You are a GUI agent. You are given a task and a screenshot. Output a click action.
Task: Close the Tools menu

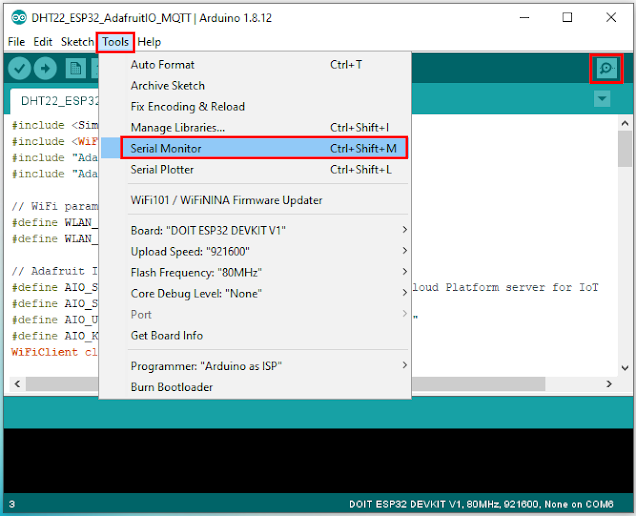tap(115, 42)
